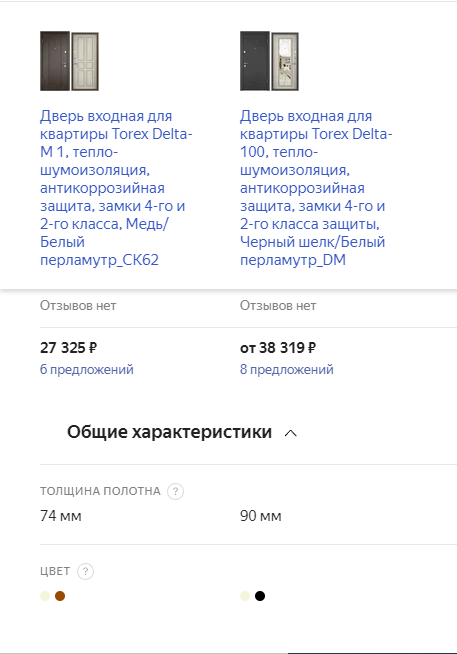Image resolution: width=457 pixels, height=654 pixels.
Task: View the 8 предложений offers link
Action: [x=286, y=370]
